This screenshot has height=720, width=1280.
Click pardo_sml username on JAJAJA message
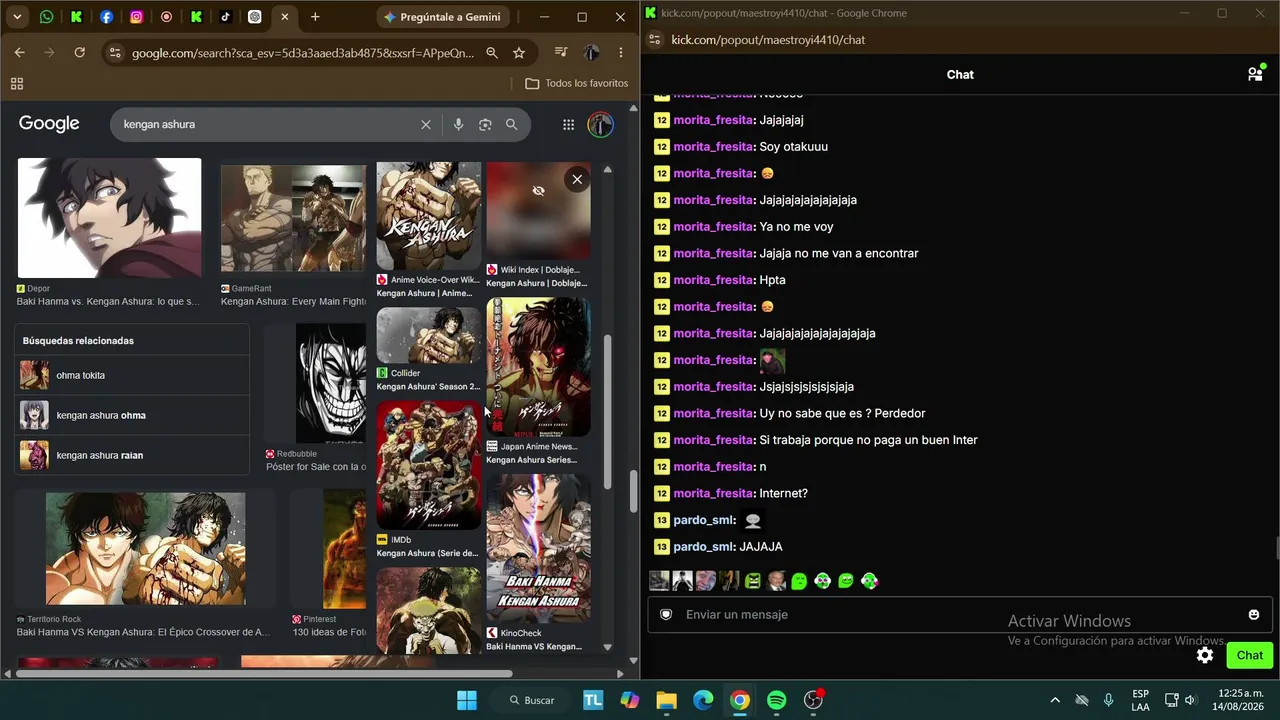click(704, 547)
